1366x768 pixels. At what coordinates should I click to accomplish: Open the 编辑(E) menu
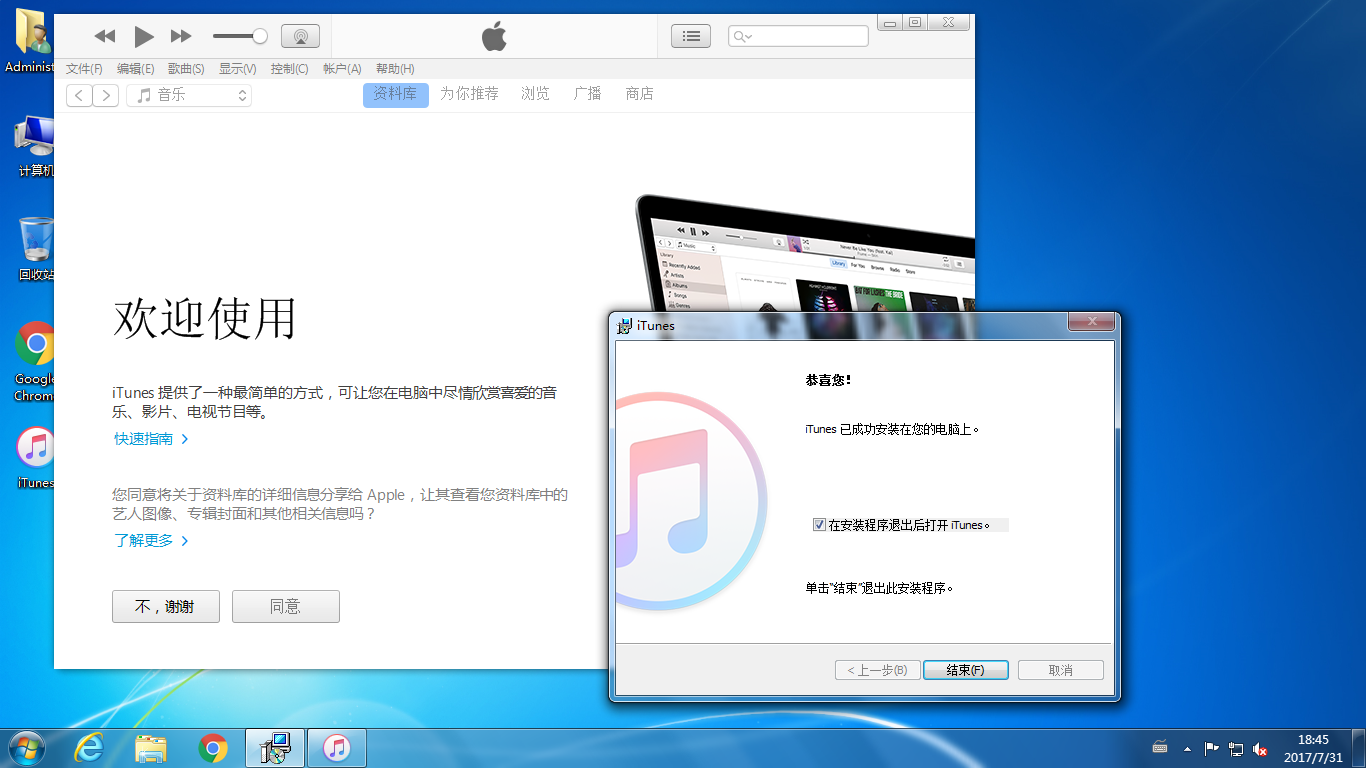(x=135, y=69)
